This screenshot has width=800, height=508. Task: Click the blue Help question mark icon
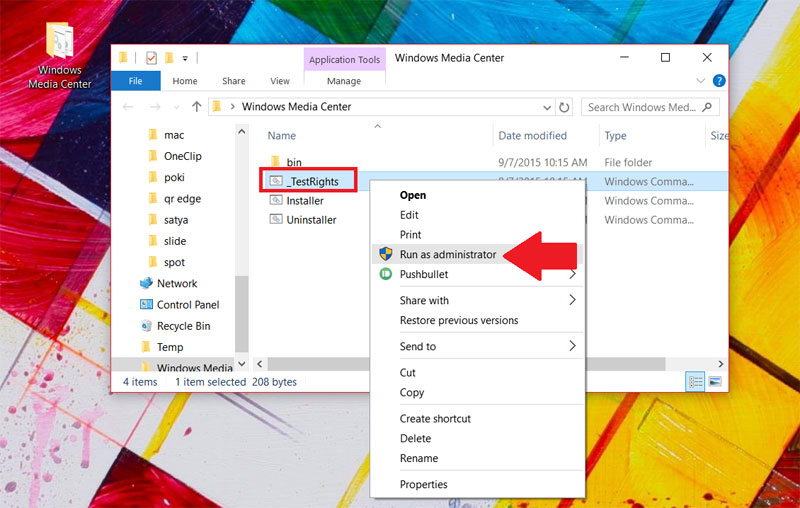pyautogui.click(x=719, y=81)
